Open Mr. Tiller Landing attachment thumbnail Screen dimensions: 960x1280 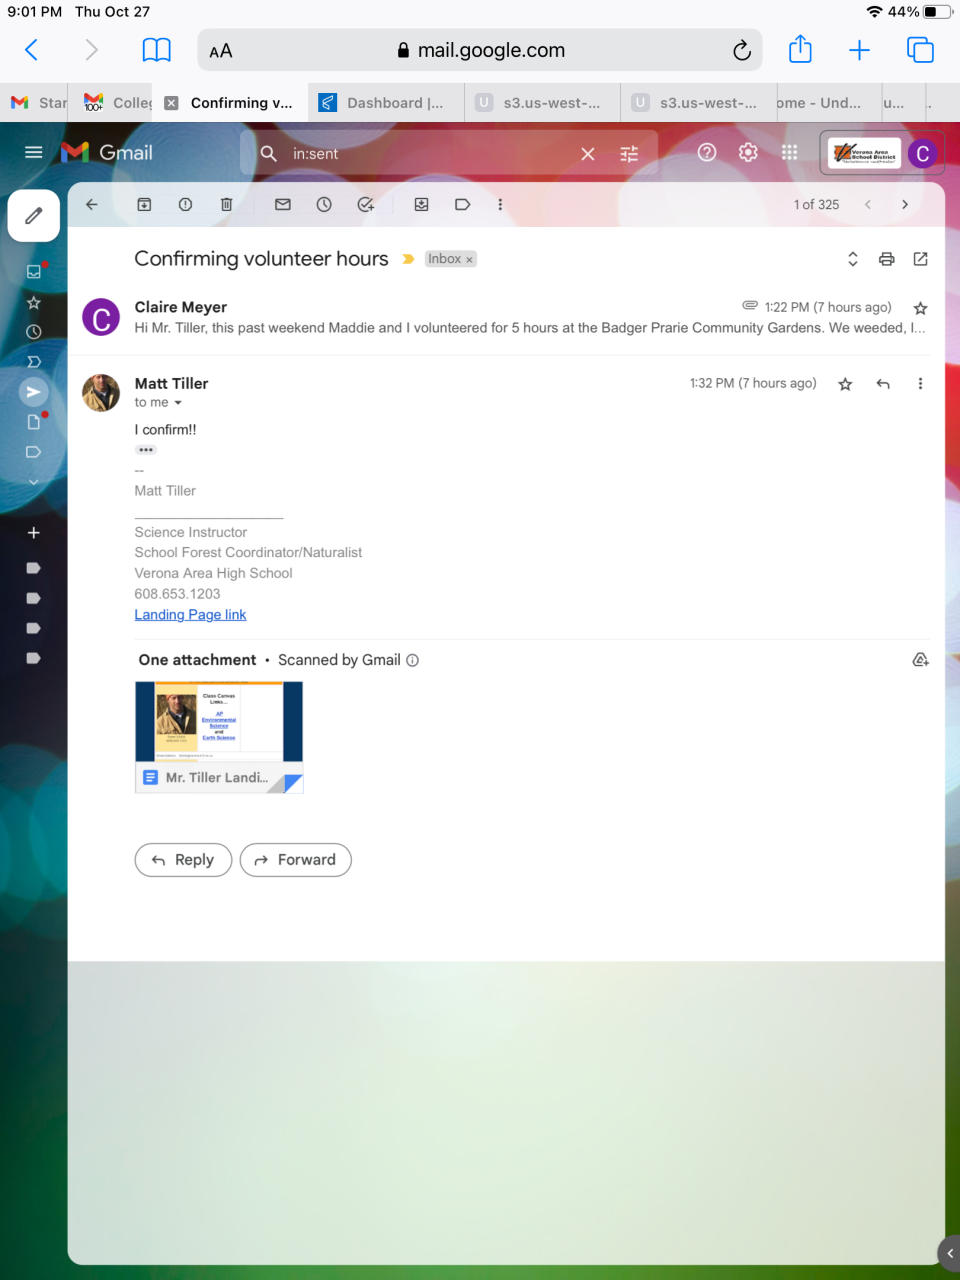pos(219,737)
